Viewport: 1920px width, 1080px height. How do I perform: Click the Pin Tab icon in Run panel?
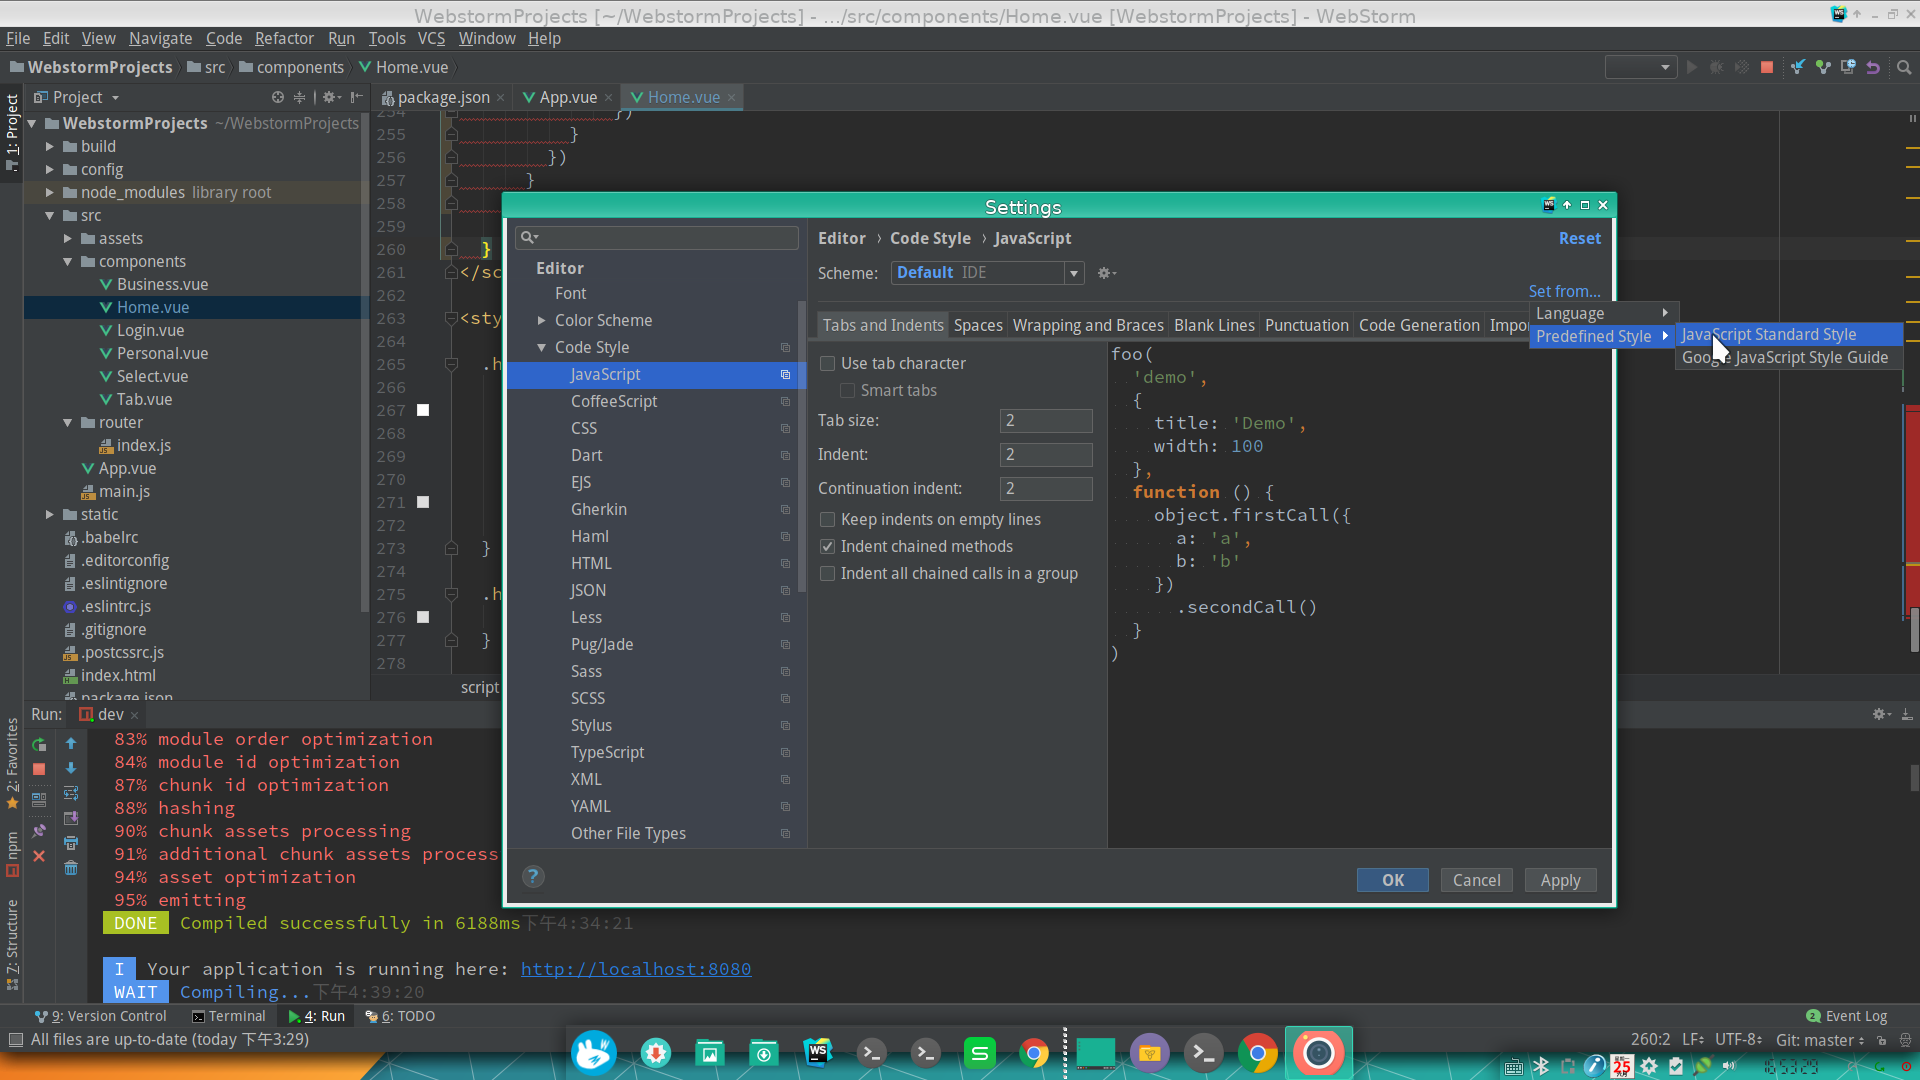(39, 831)
